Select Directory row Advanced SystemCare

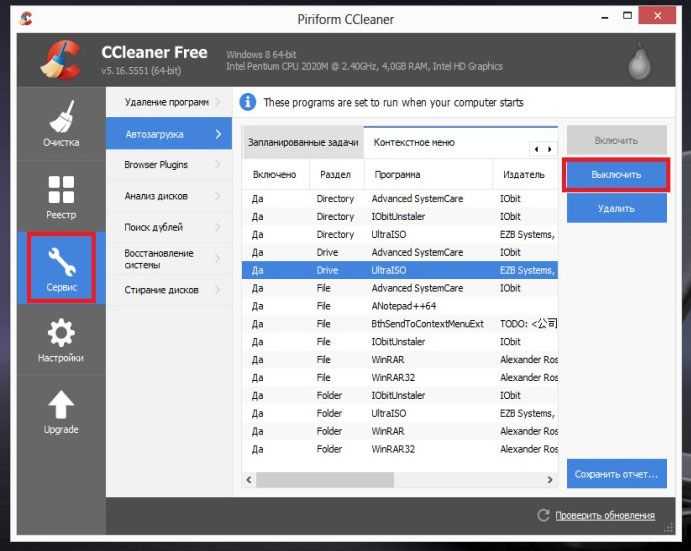[x=400, y=199]
